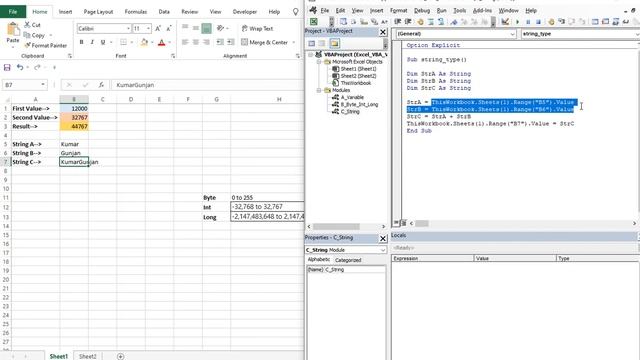
Task: Open the string_type procedure dropdown
Action: tap(637, 34)
